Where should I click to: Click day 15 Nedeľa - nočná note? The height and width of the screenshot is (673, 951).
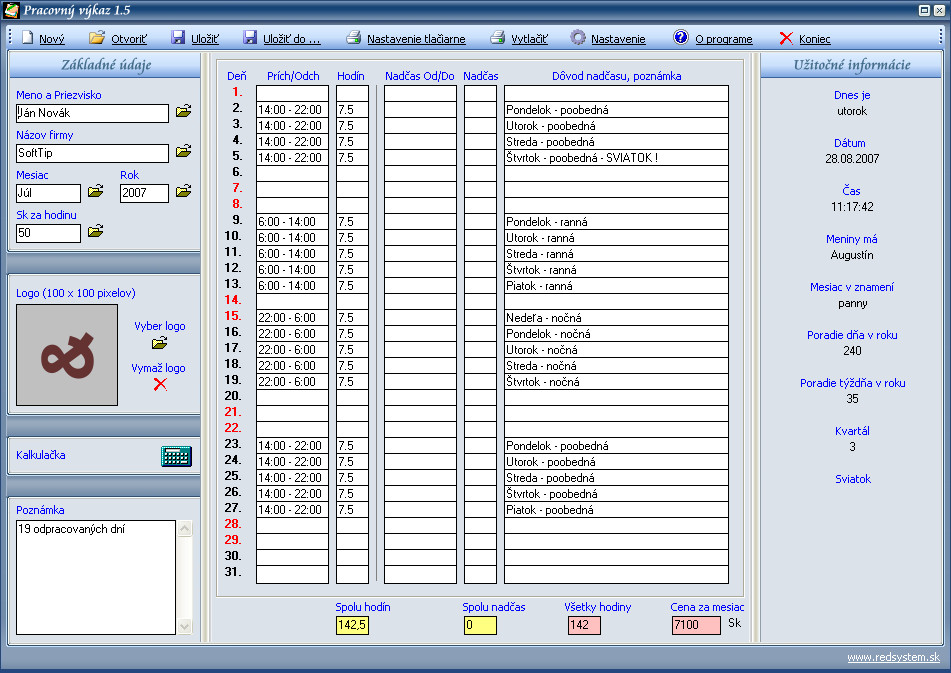point(616,318)
